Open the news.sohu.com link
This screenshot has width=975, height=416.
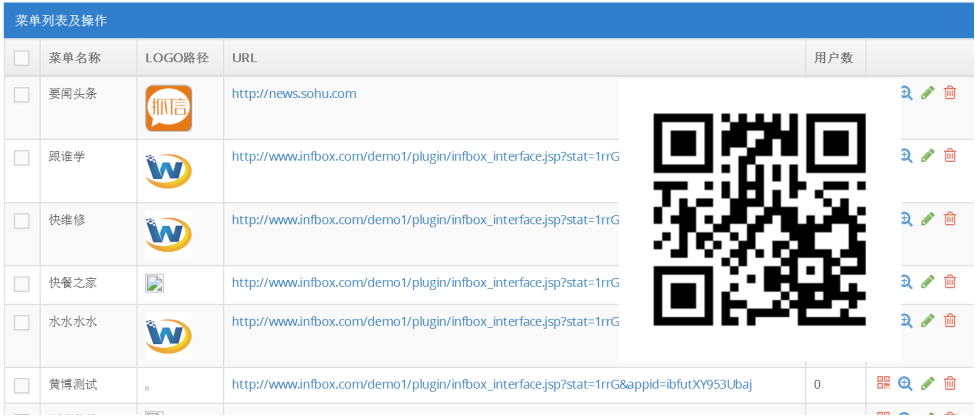click(294, 94)
